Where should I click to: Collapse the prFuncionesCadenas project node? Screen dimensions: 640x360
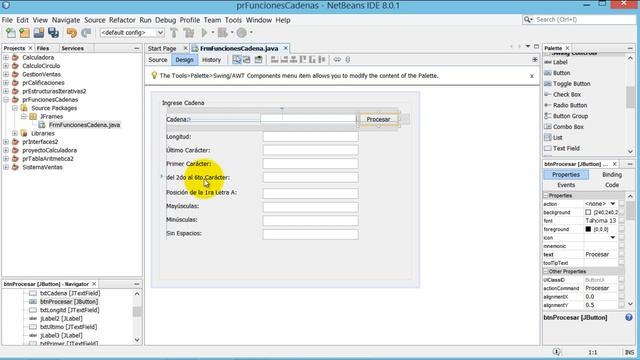click(6, 100)
